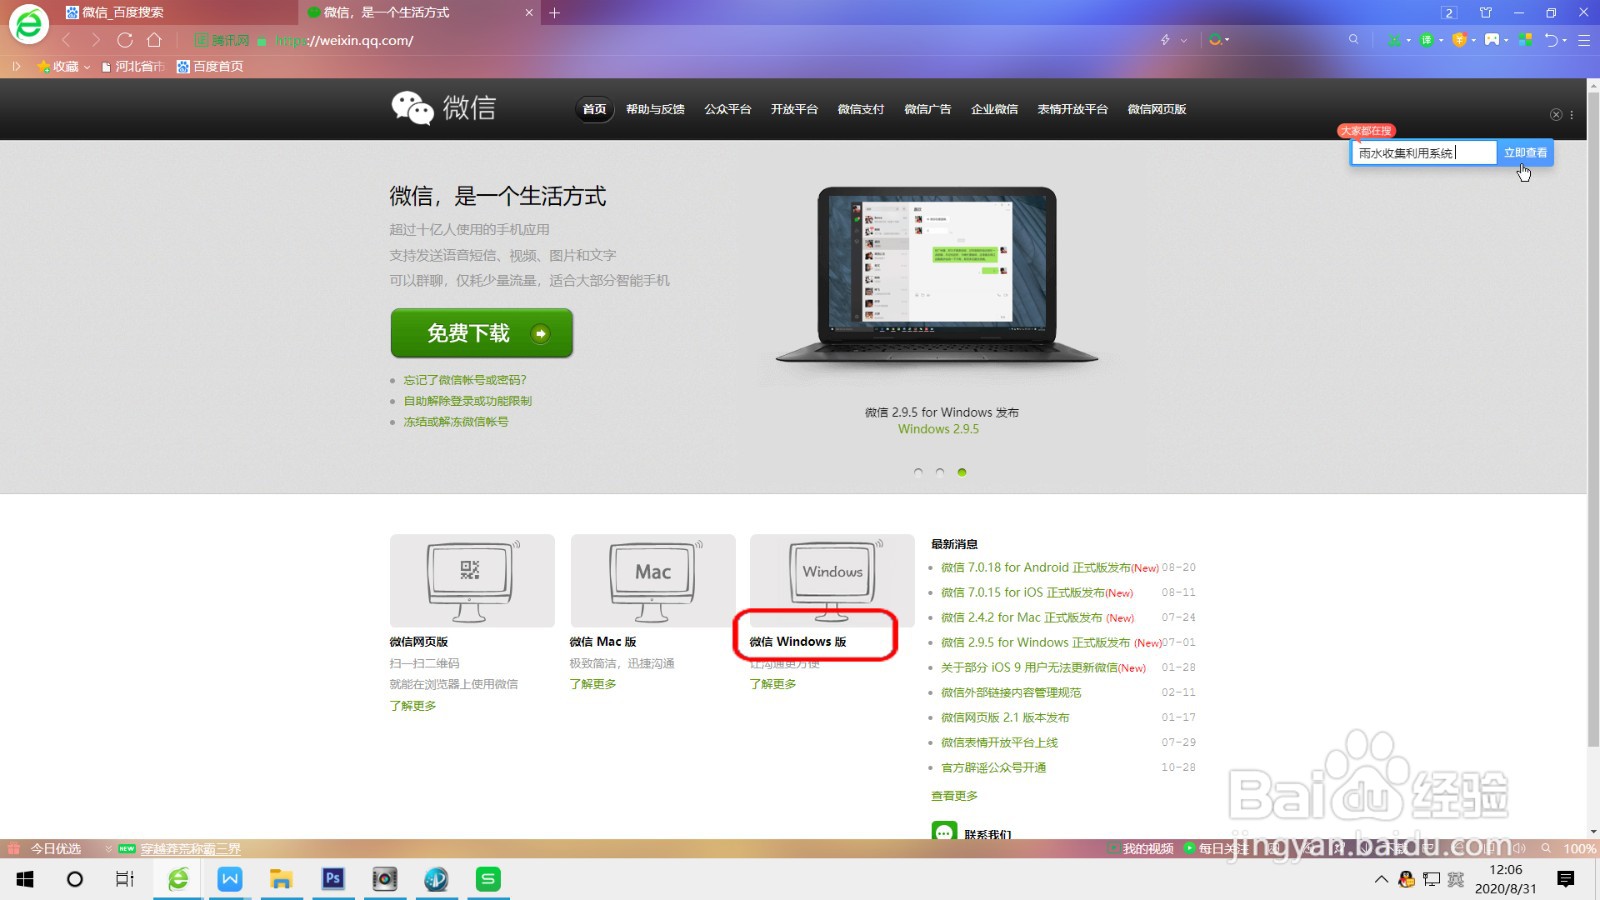Reload the page with the refresh icon
1600x900 pixels.
point(125,40)
